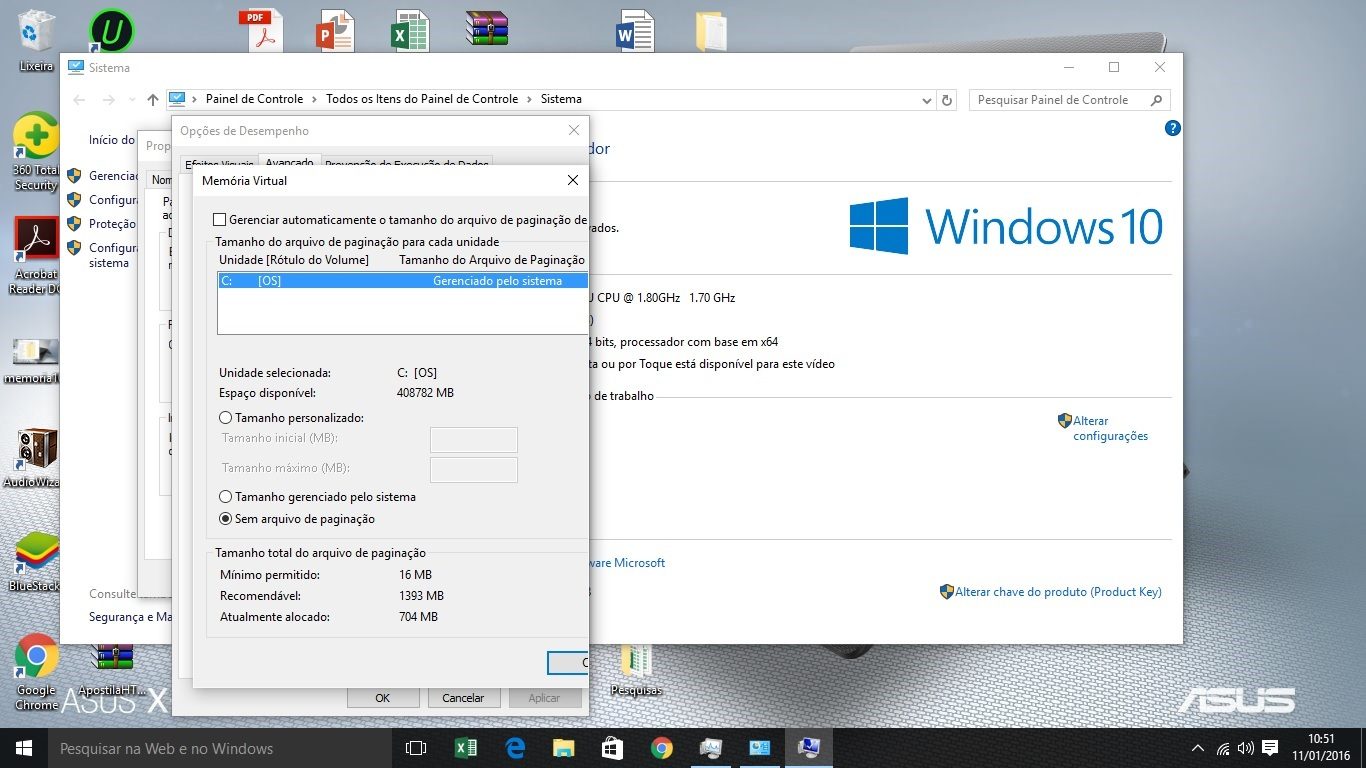Open the IObit Uninstaller desktop shortcut
Image resolution: width=1366 pixels, height=768 pixels.
tap(111, 31)
